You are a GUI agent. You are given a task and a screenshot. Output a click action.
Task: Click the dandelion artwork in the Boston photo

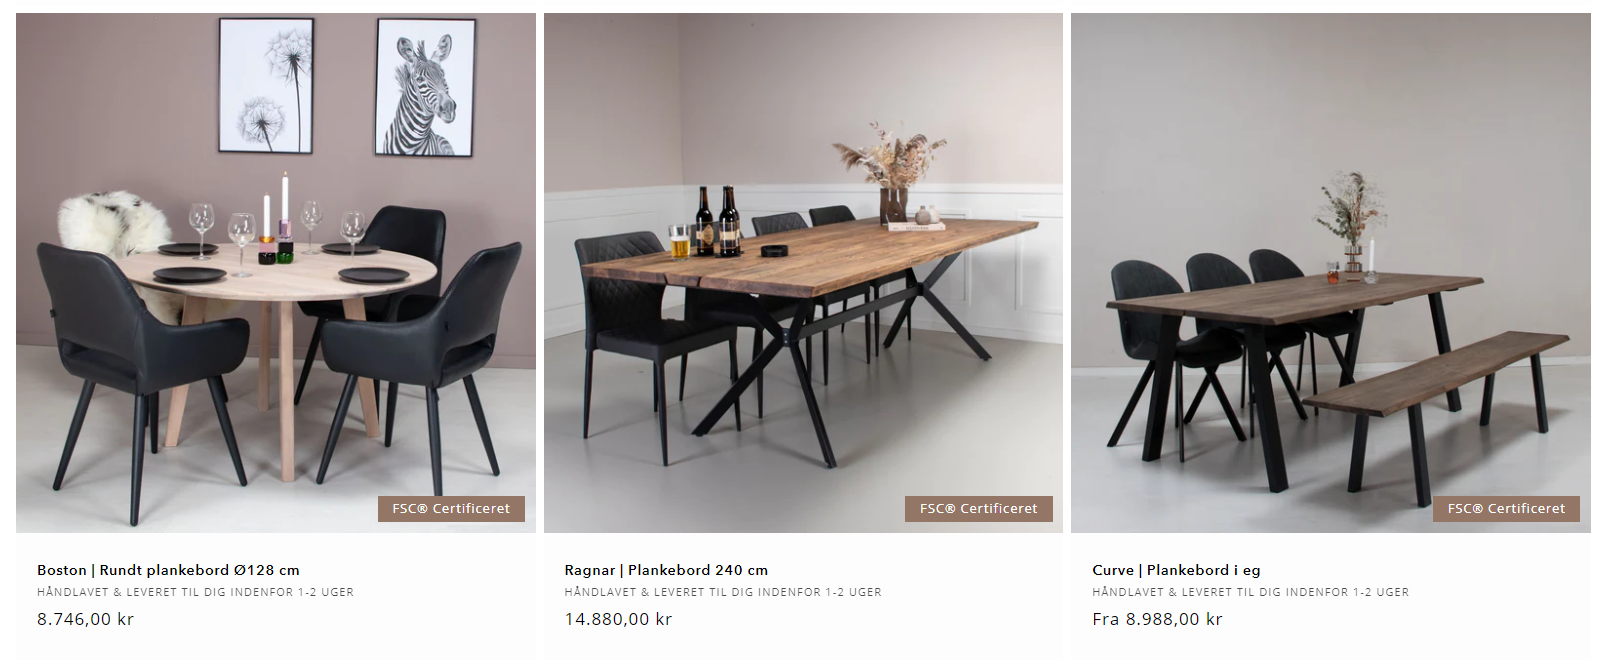(266, 86)
